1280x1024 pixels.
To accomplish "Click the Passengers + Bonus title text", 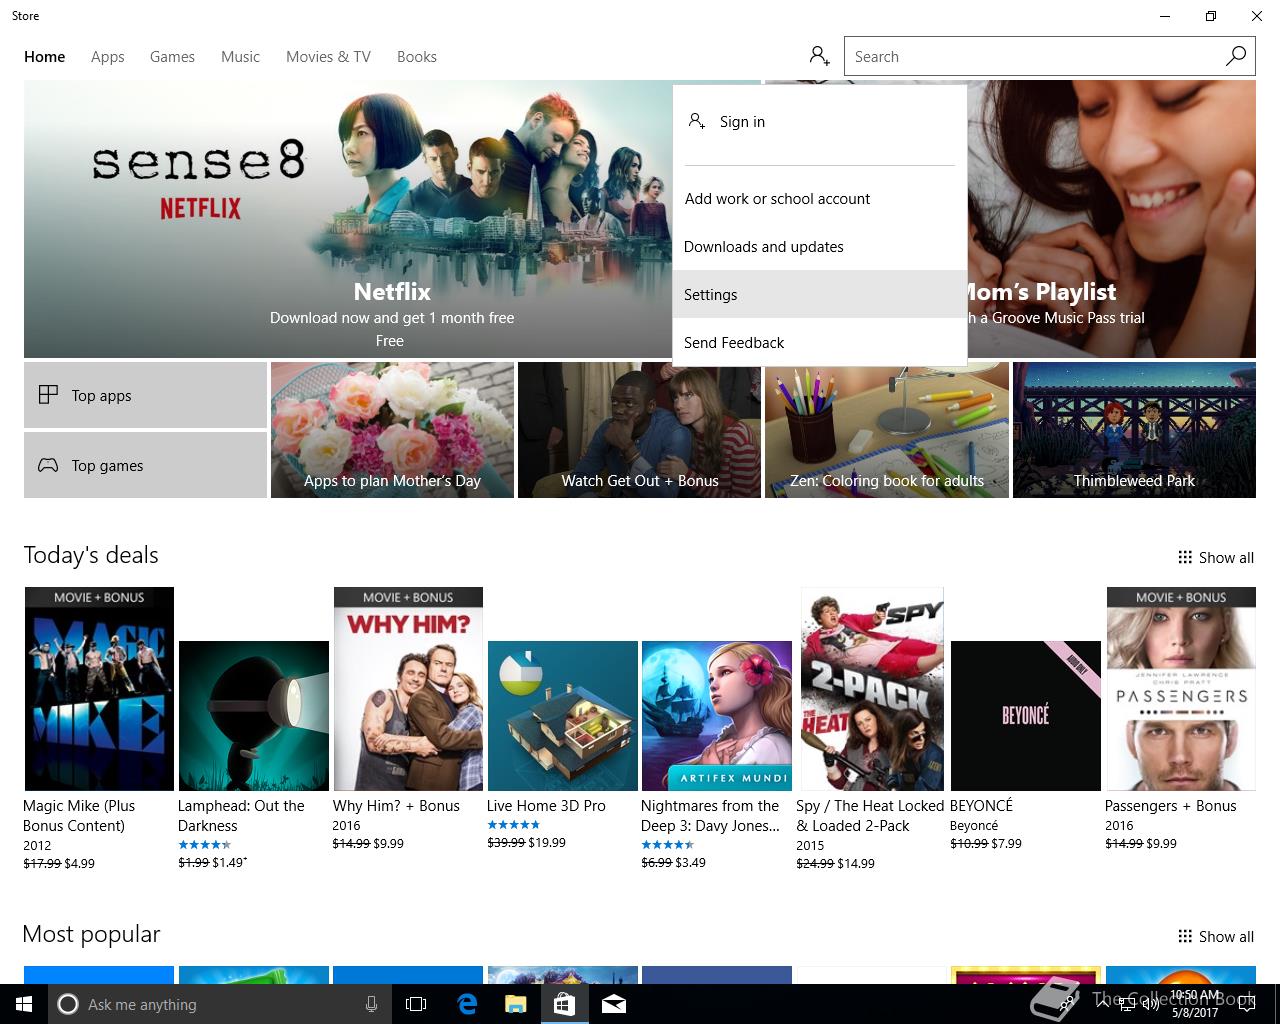I will (x=1171, y=806).
